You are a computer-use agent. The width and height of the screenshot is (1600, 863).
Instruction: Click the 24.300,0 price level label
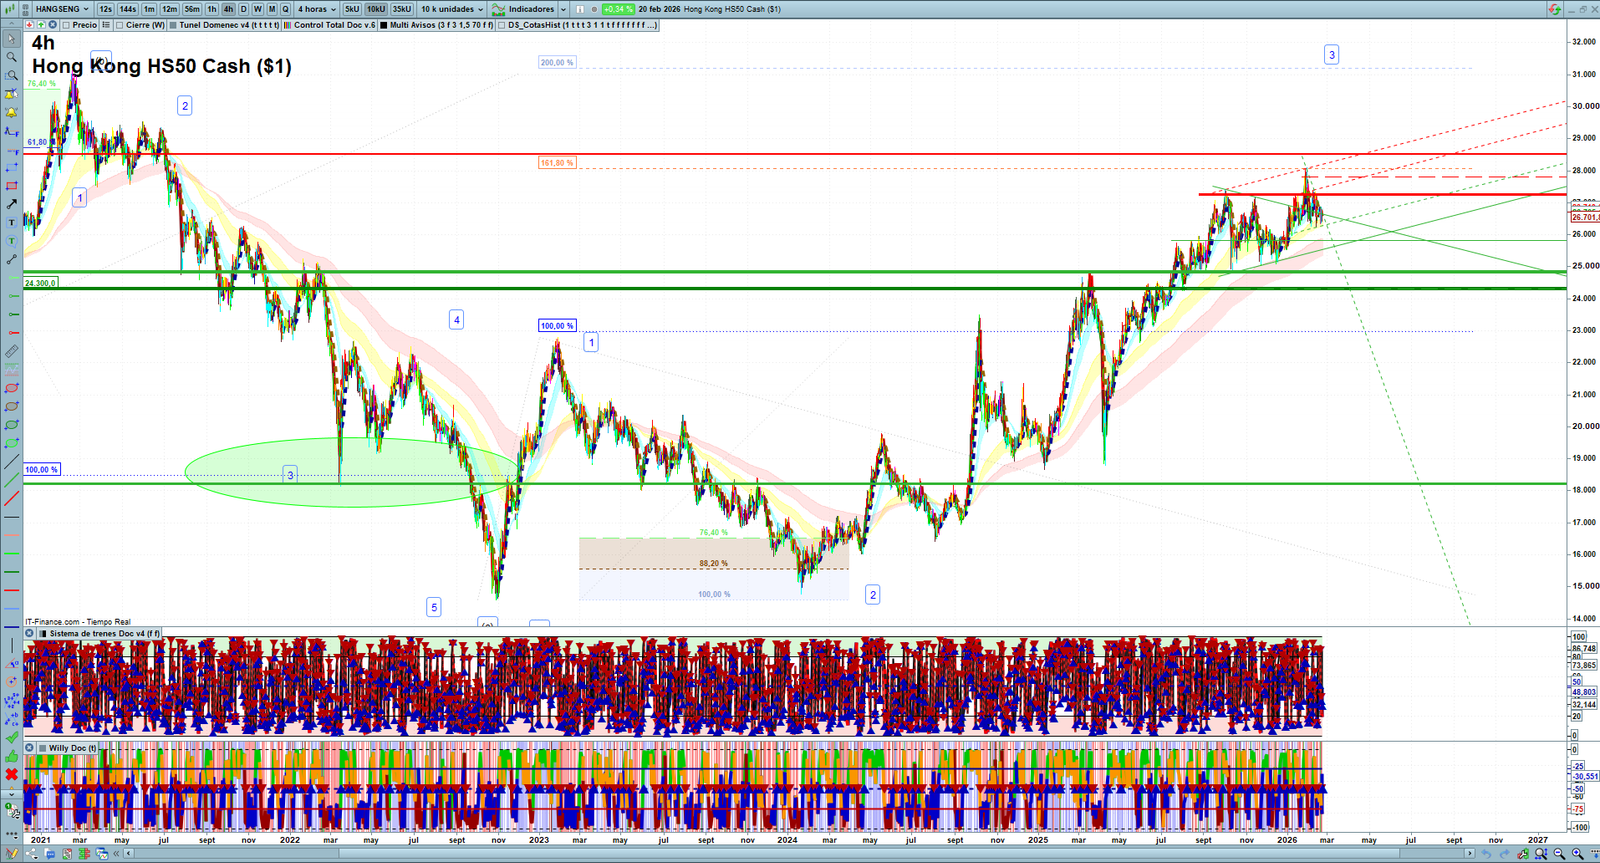pos(40,283)
